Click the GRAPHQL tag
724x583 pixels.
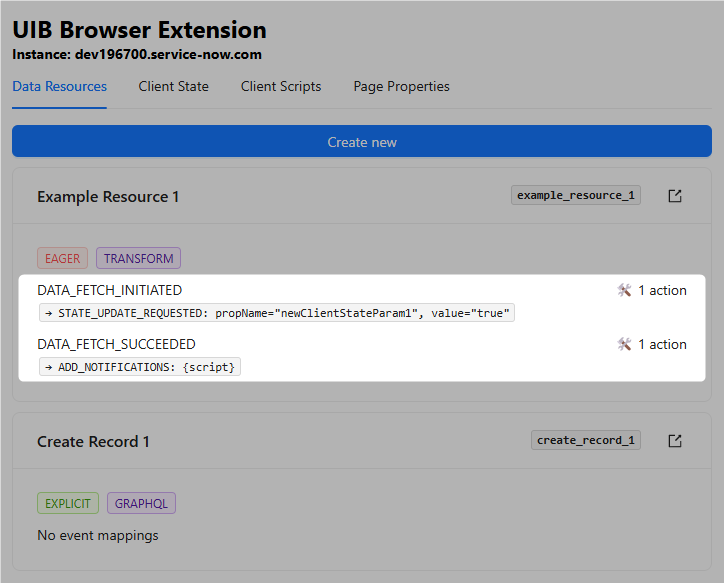click(x=141, y=504)
